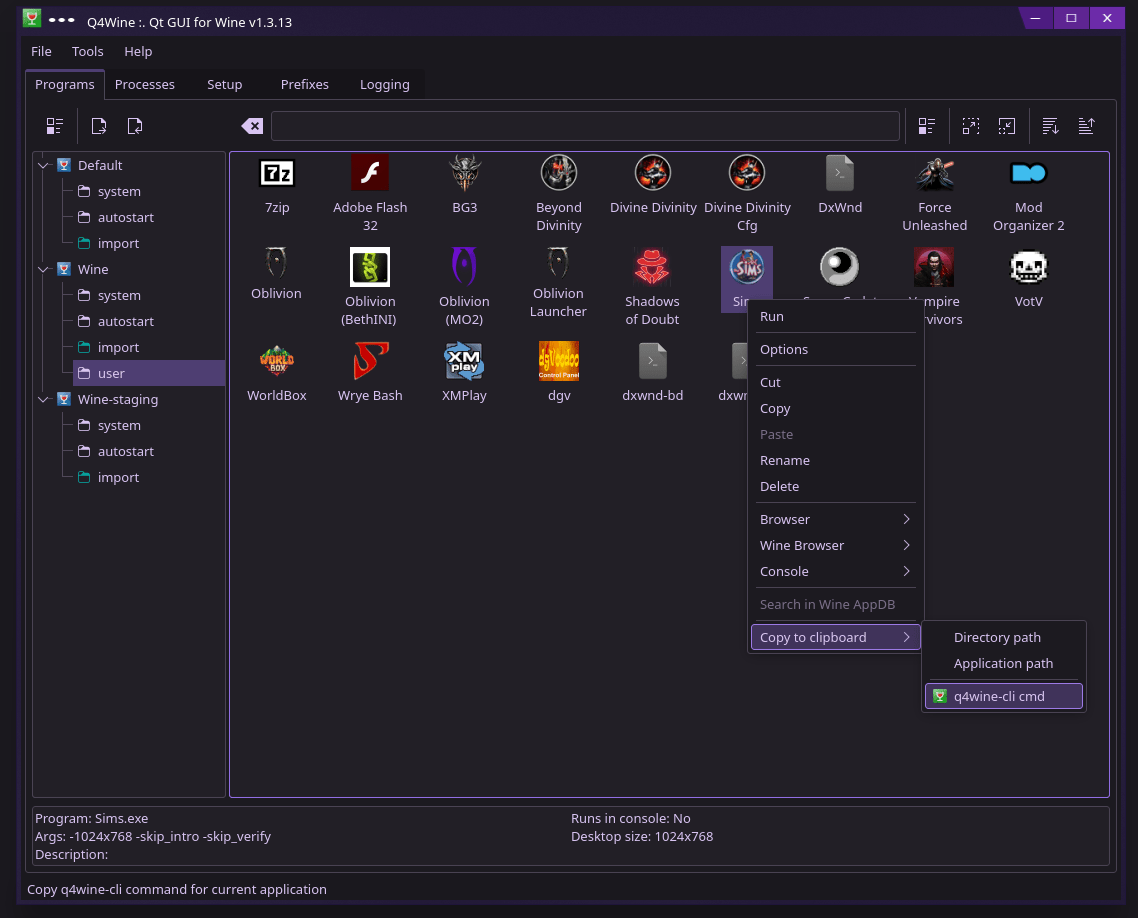The image size is (1138, 918).
Task: Select the dgv Control Panel icon
Action: click(x=559, y=361)
